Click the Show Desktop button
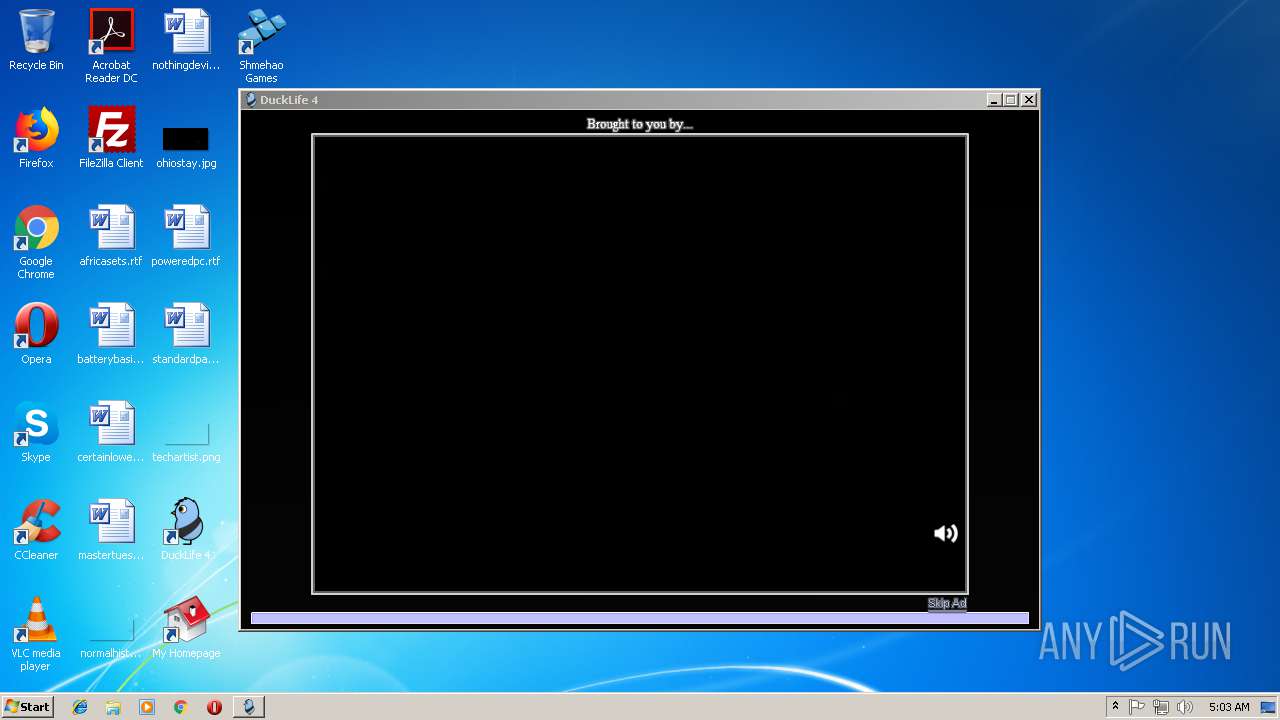This screenshot has width=1280, height=720. (x=1270, y=707)
